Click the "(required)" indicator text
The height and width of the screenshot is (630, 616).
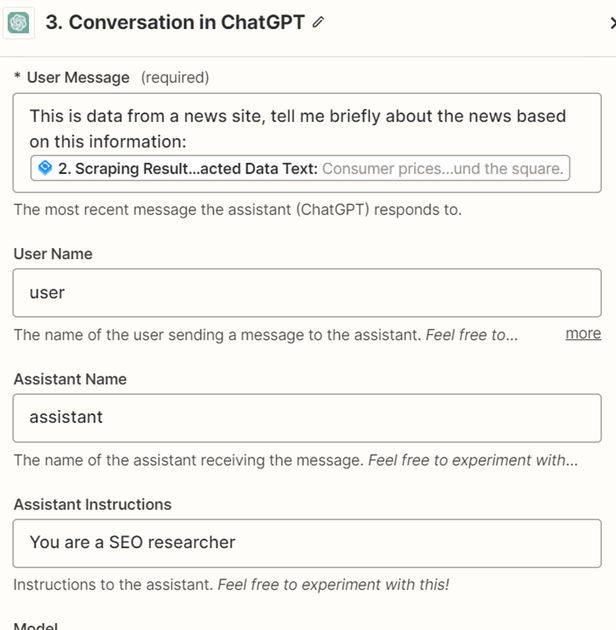[175, 77]
